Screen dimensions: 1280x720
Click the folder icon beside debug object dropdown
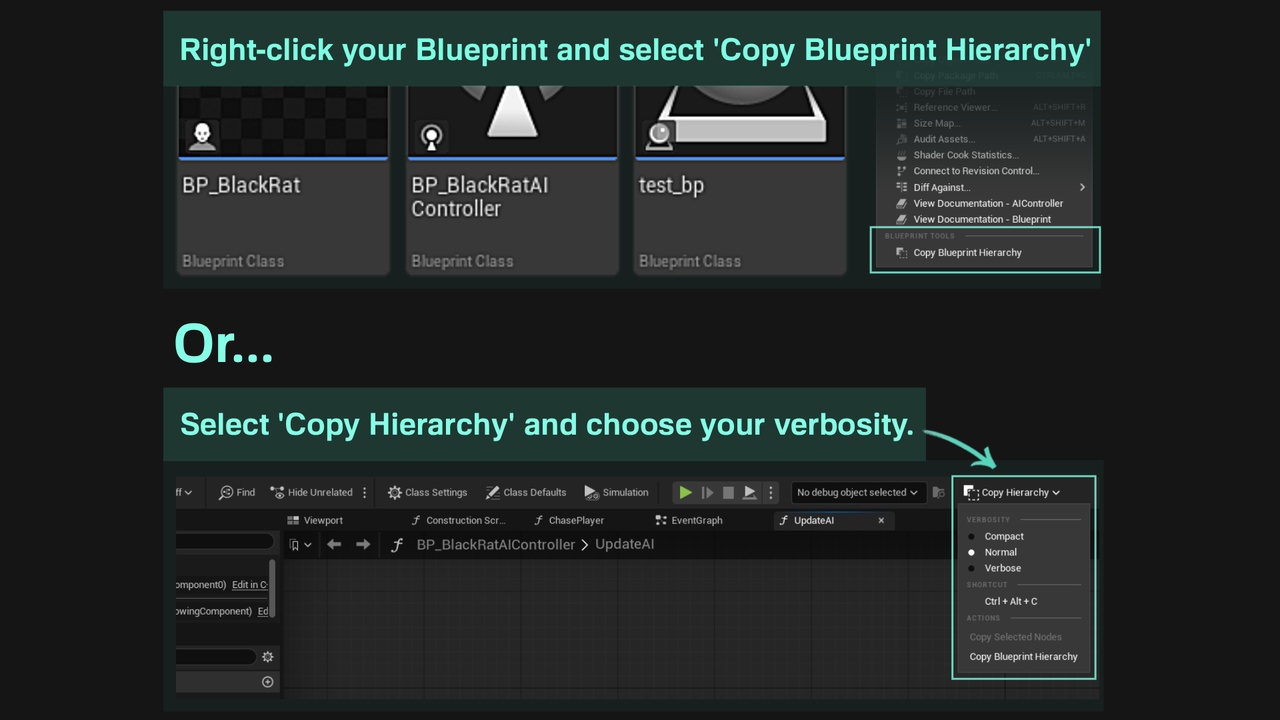938,492
